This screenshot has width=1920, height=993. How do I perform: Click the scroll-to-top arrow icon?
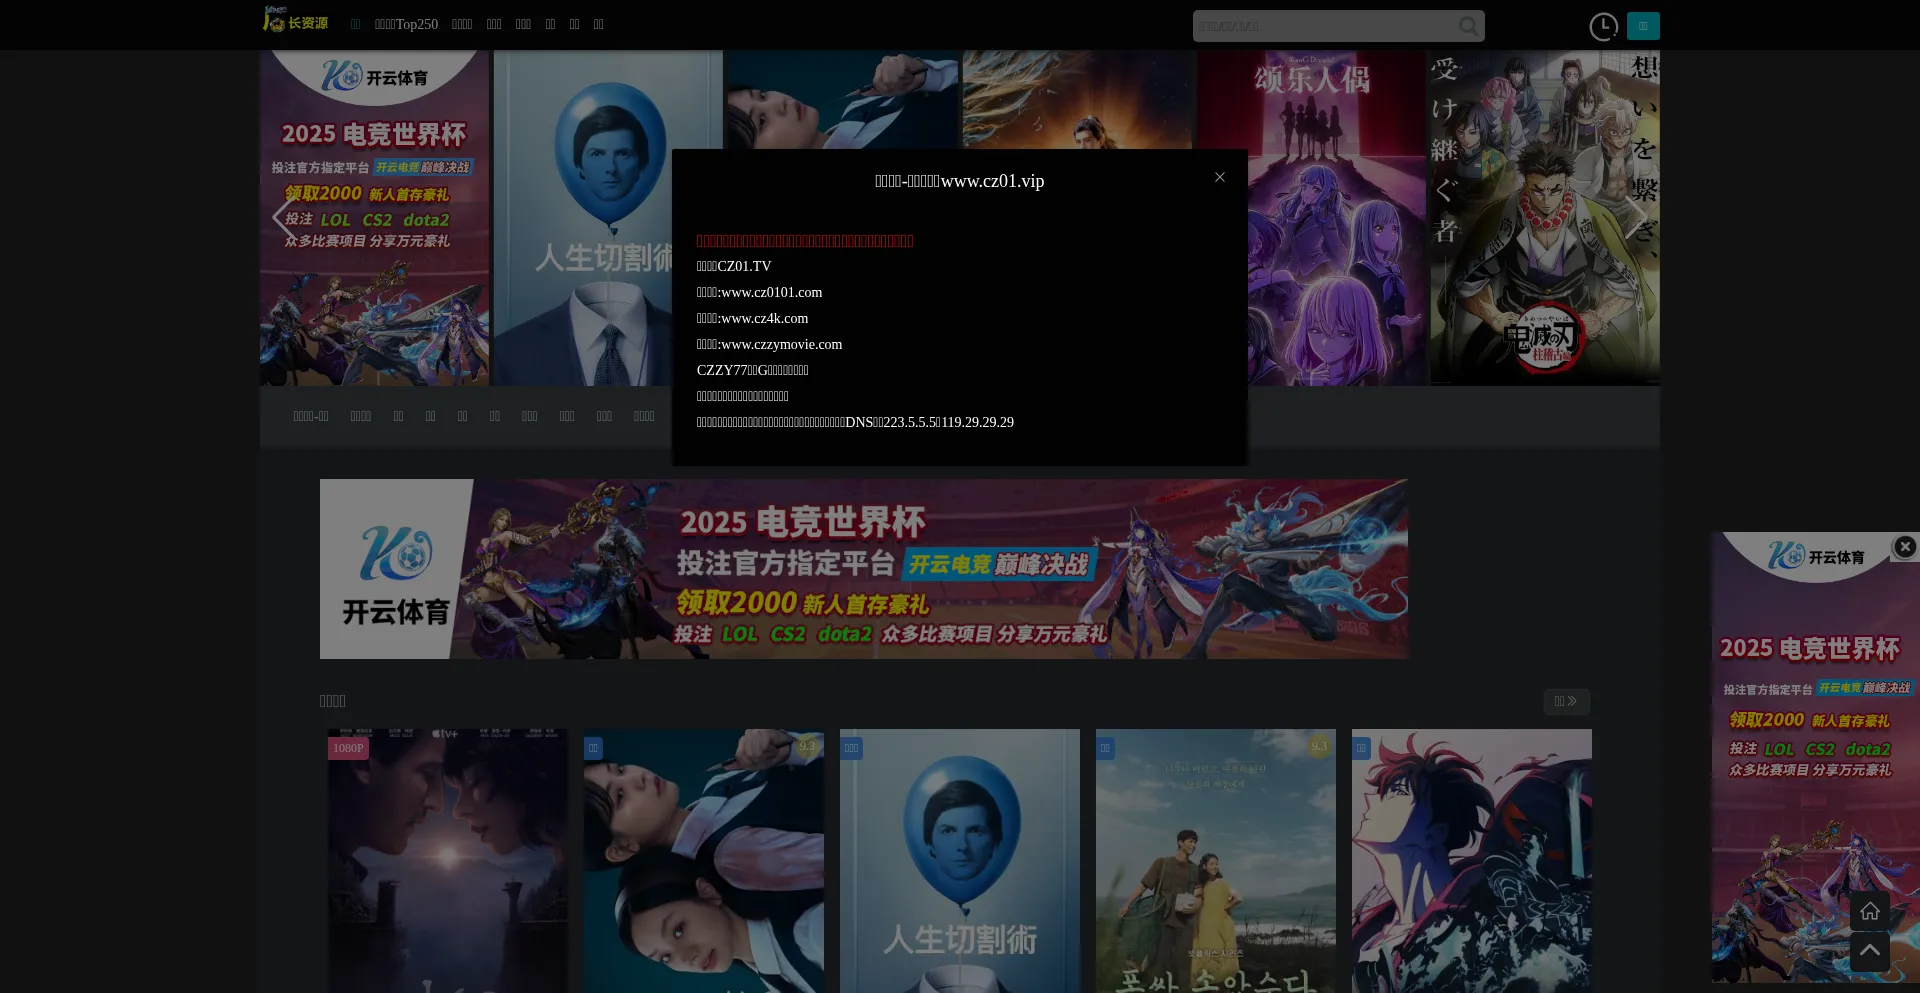tap(1869, 952)
